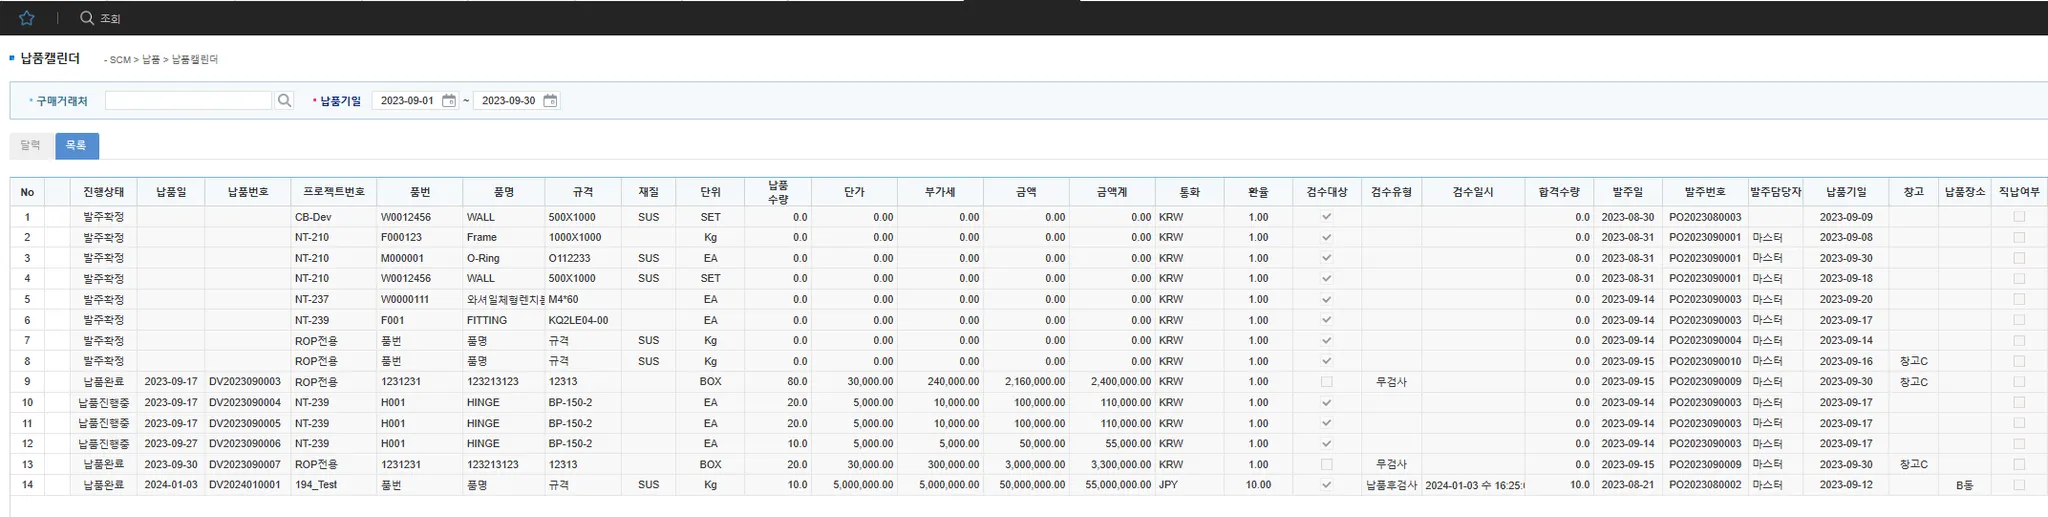Click the 조회 magnifier icon in top bar
Viewport: 2048px width, 517px height.
click(x=87, y=18)
